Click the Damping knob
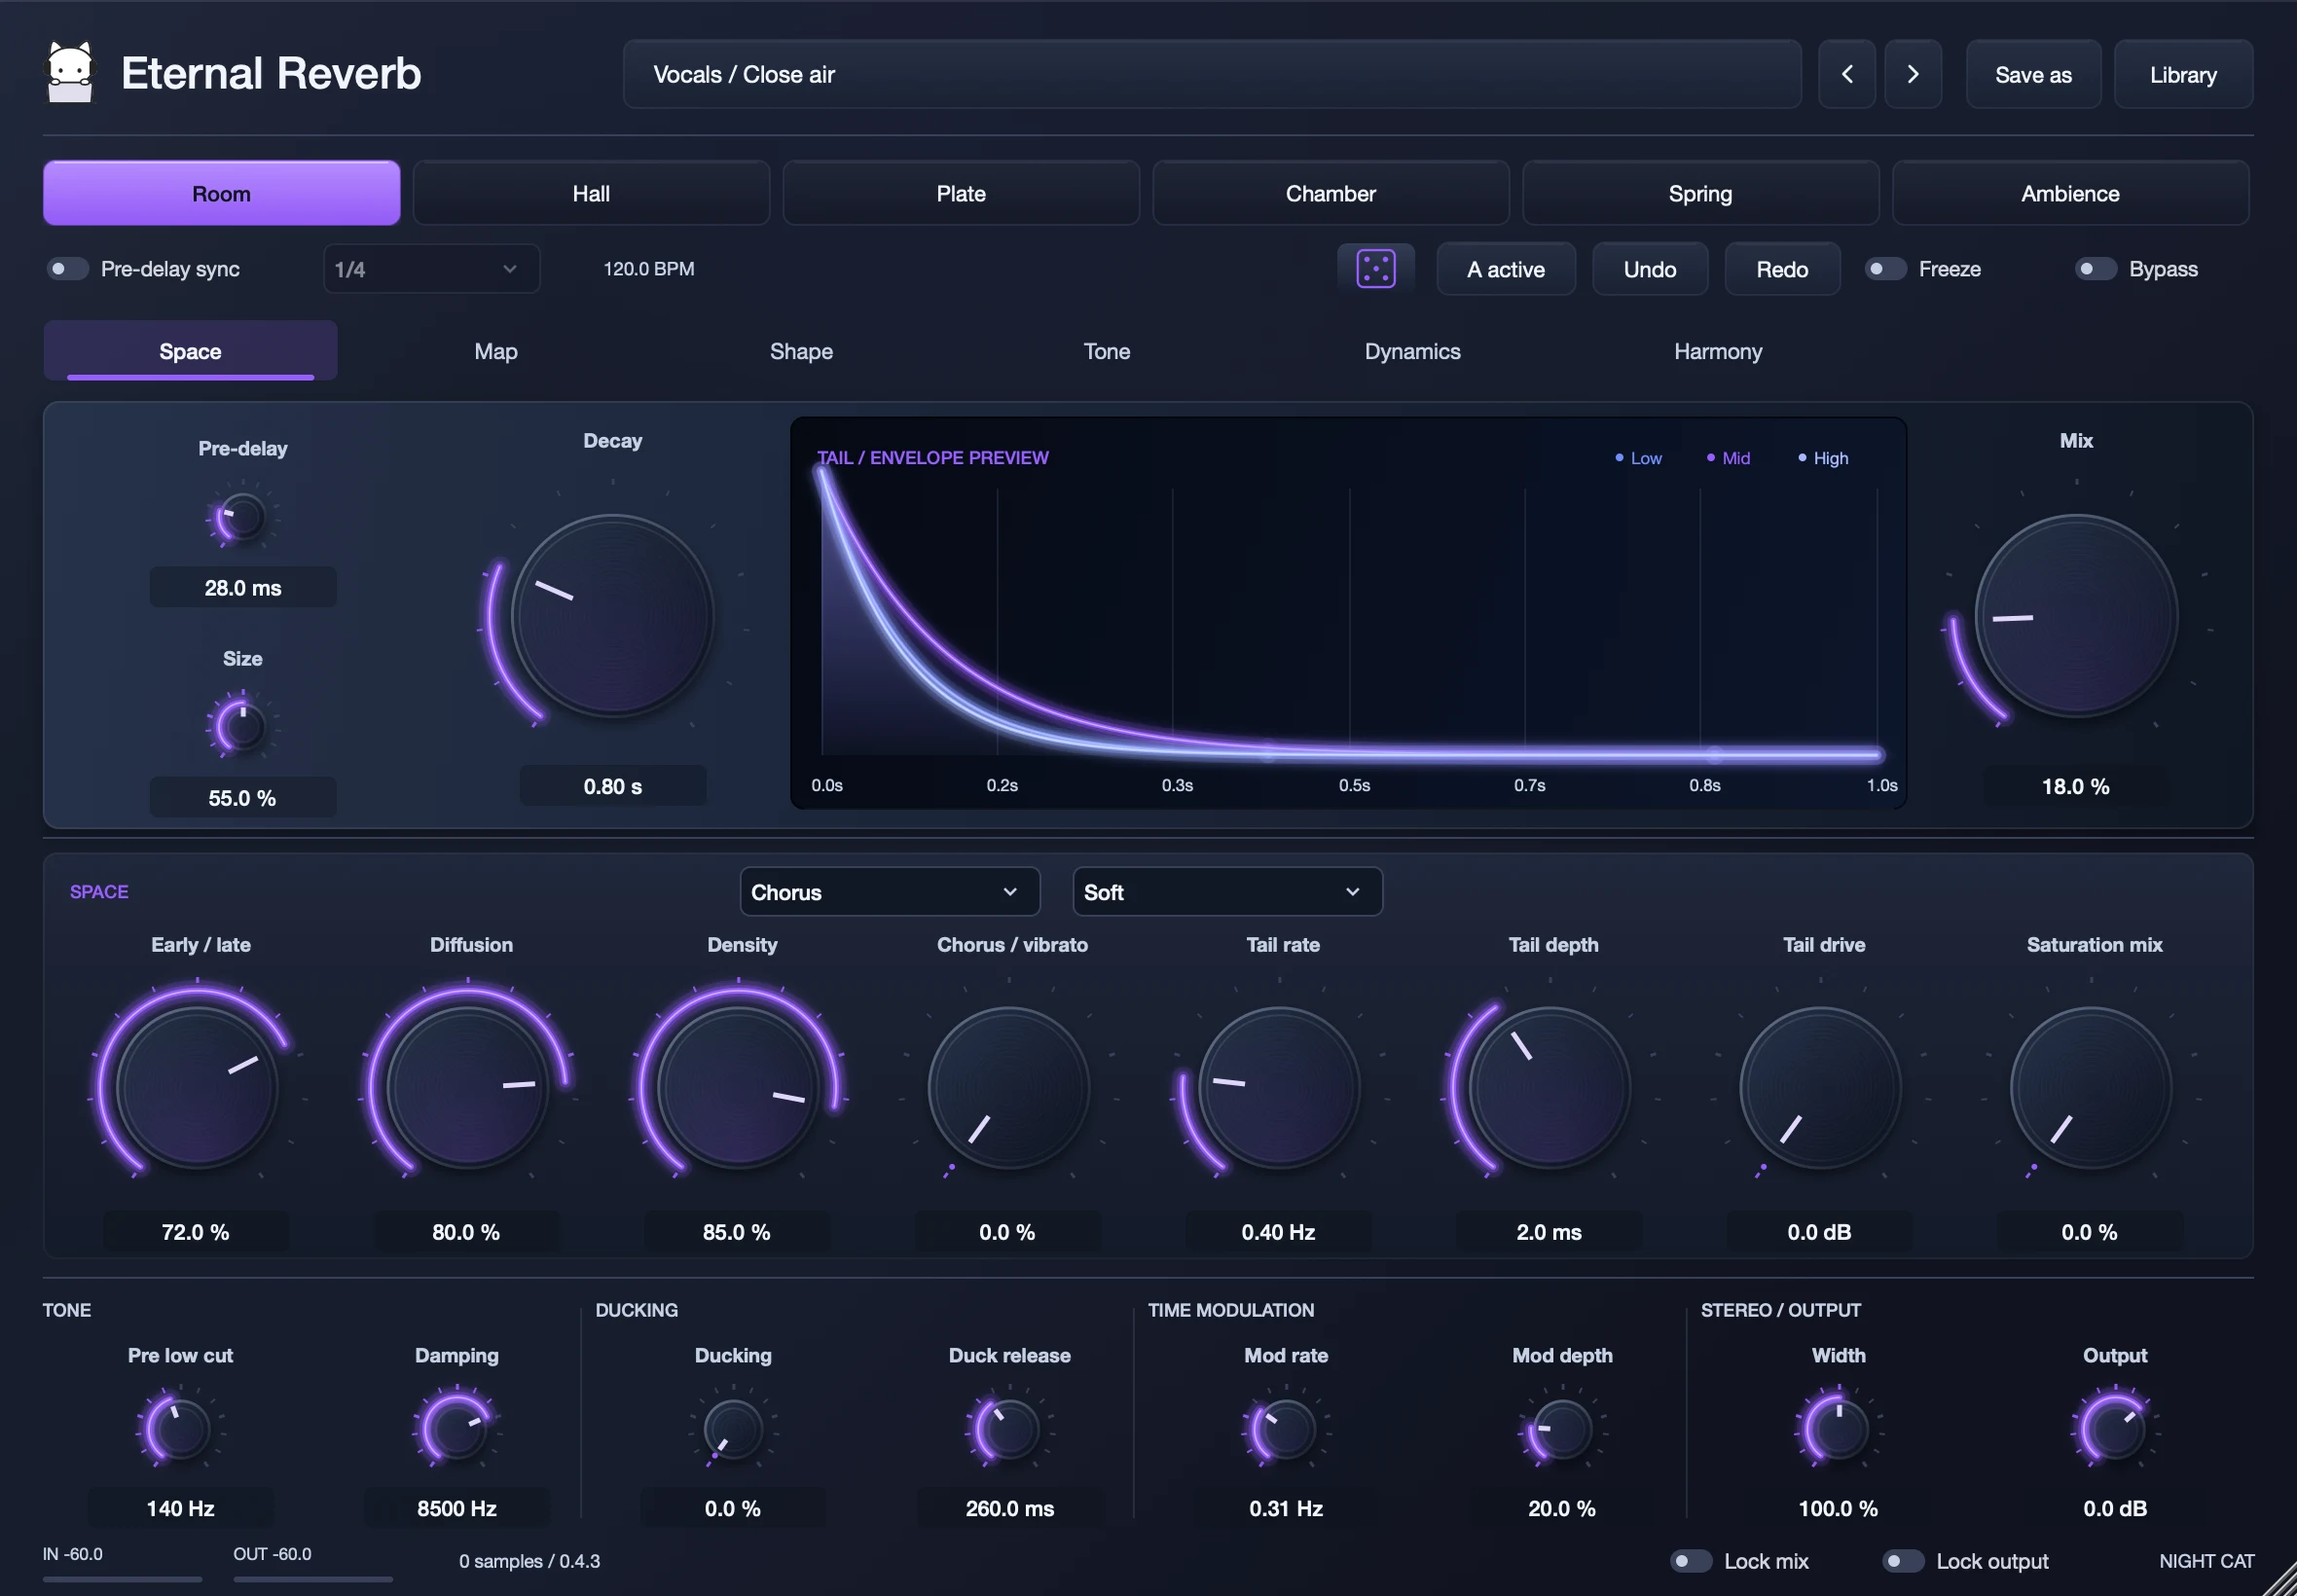This screenshot has height=1596, width=2297. (x=456, y=1429)
